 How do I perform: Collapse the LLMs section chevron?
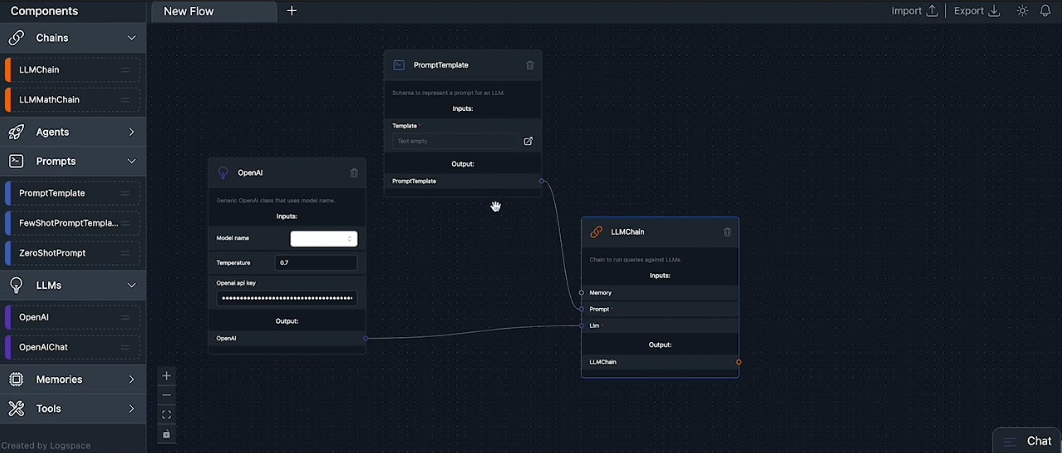click(x=131, y=285)
